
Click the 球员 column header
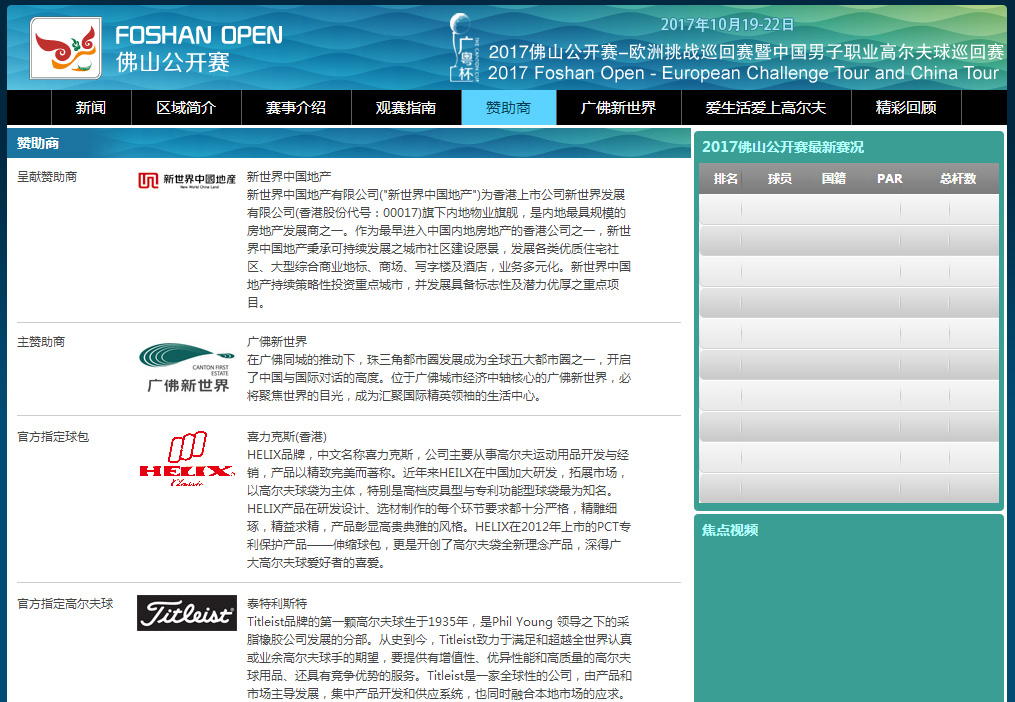[x=779, y=179]
